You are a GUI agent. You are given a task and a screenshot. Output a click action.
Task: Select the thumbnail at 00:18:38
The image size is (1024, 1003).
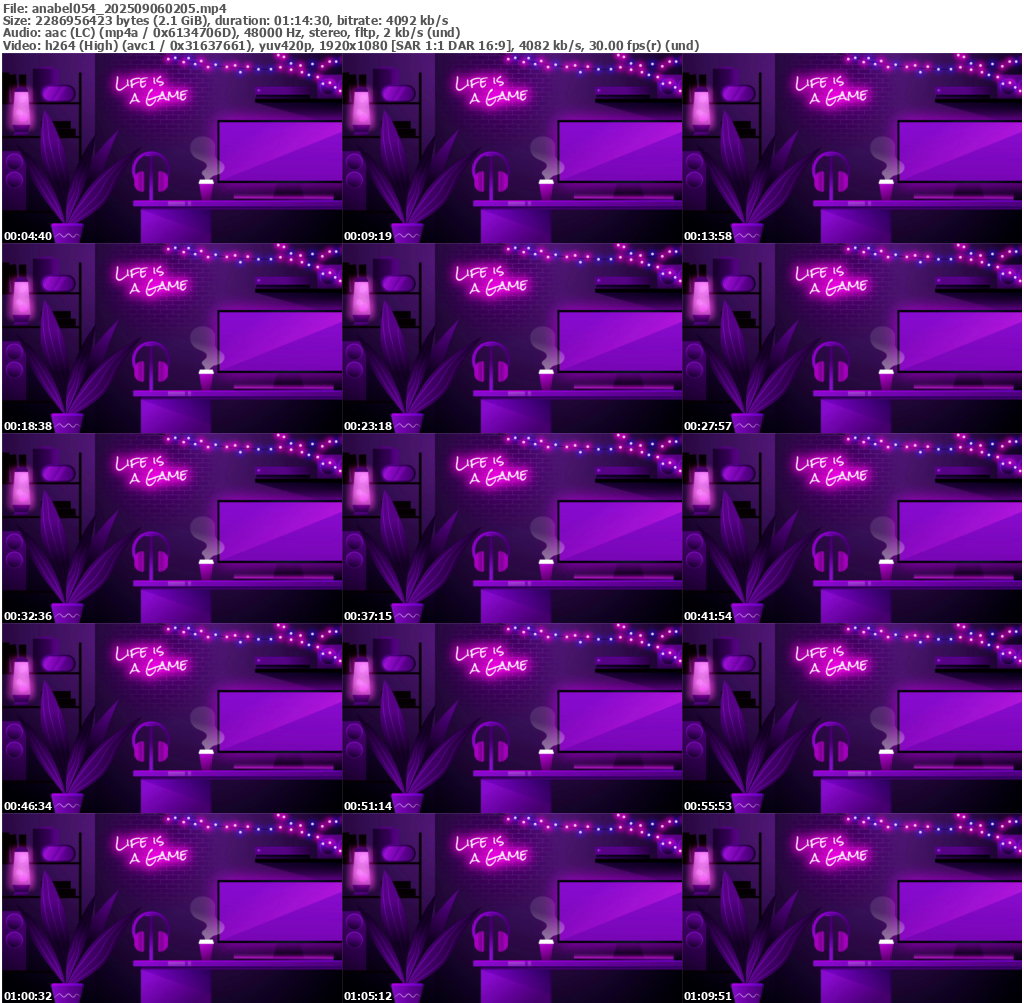pos(172,338)
